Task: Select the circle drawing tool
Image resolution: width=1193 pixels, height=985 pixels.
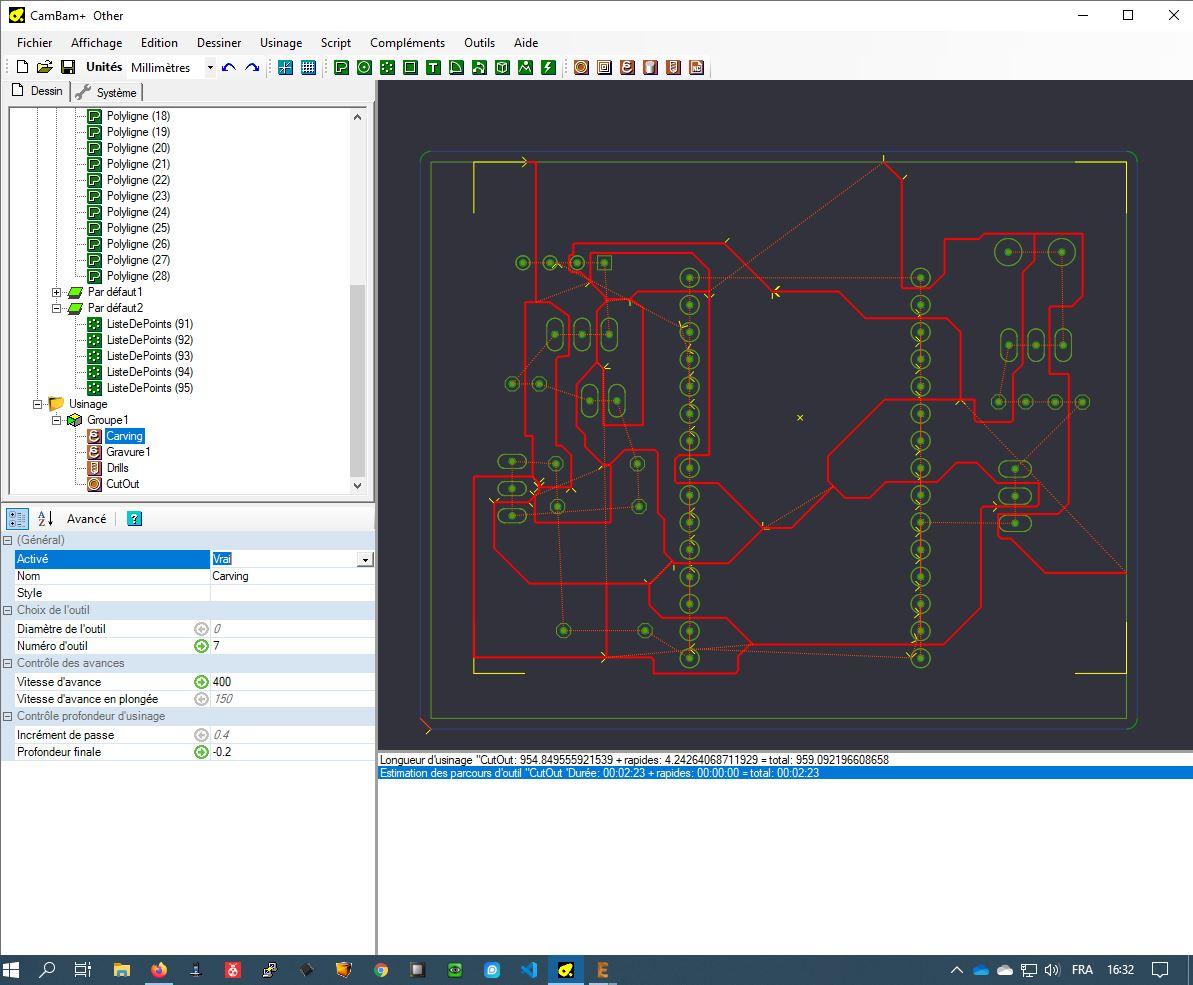Action: pyautogui.click(x=364, y=68)
